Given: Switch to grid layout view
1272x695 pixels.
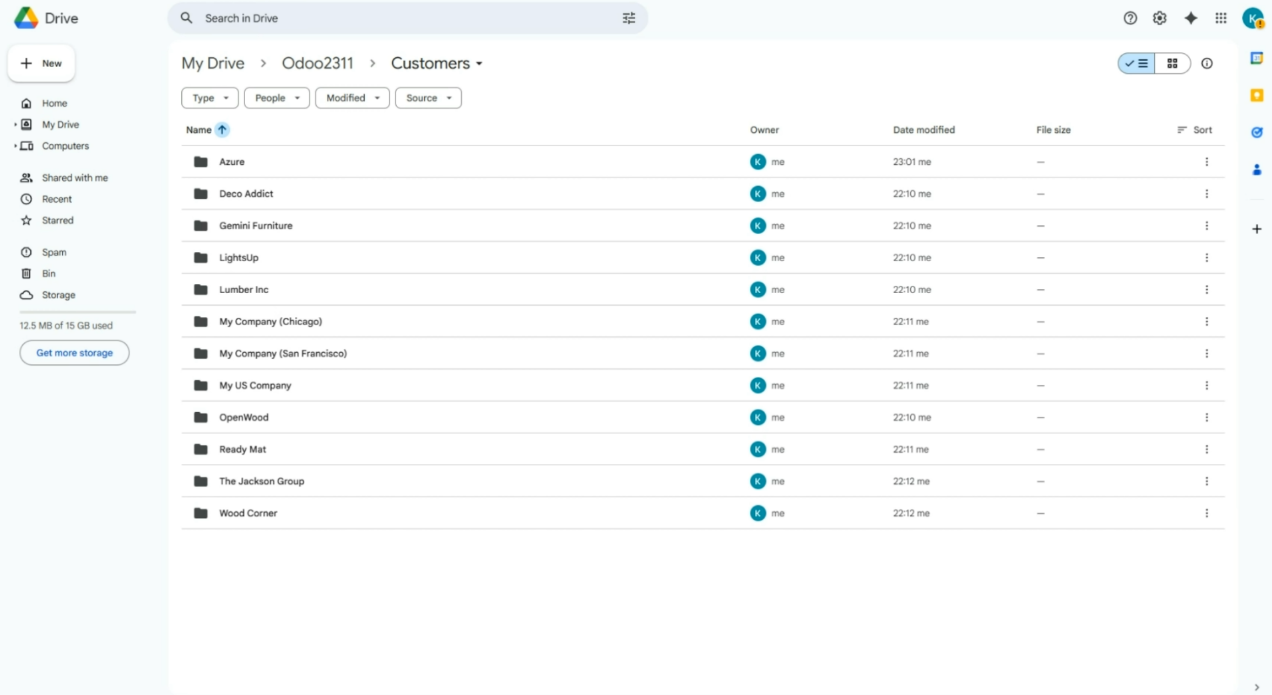Looking at the screenshot, I should 1172,63.
